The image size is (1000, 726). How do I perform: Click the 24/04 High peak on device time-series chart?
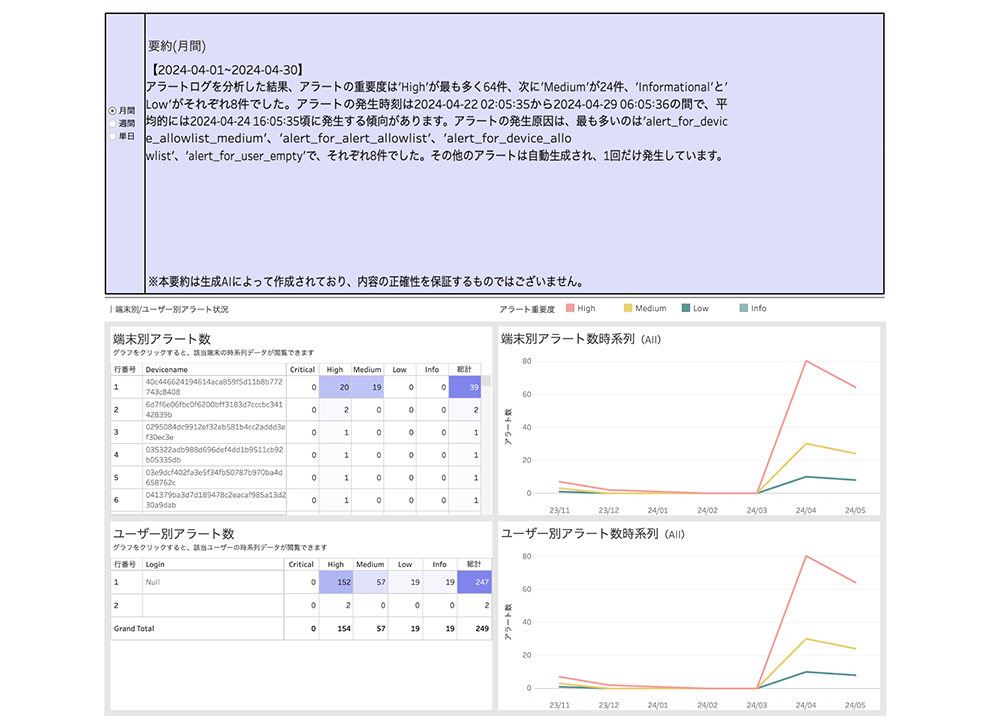tap(806, 361)
